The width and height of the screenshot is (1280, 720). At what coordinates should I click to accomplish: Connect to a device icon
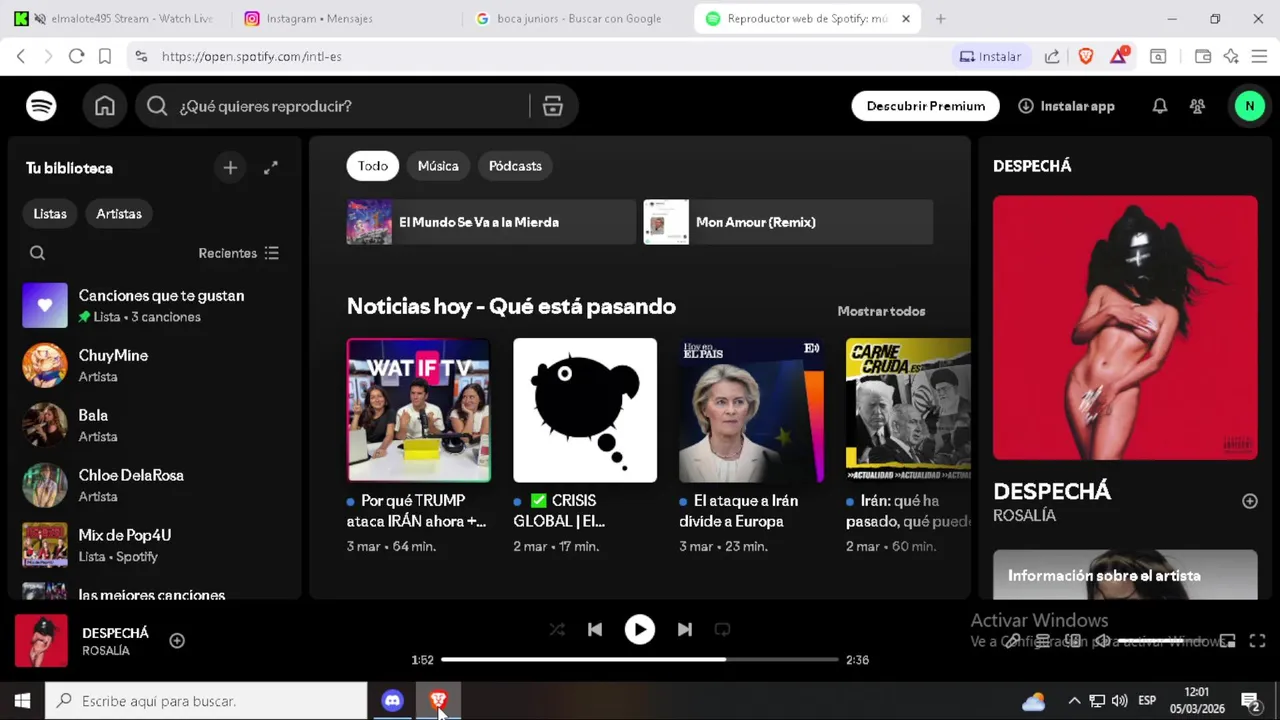click(1072, 641)
